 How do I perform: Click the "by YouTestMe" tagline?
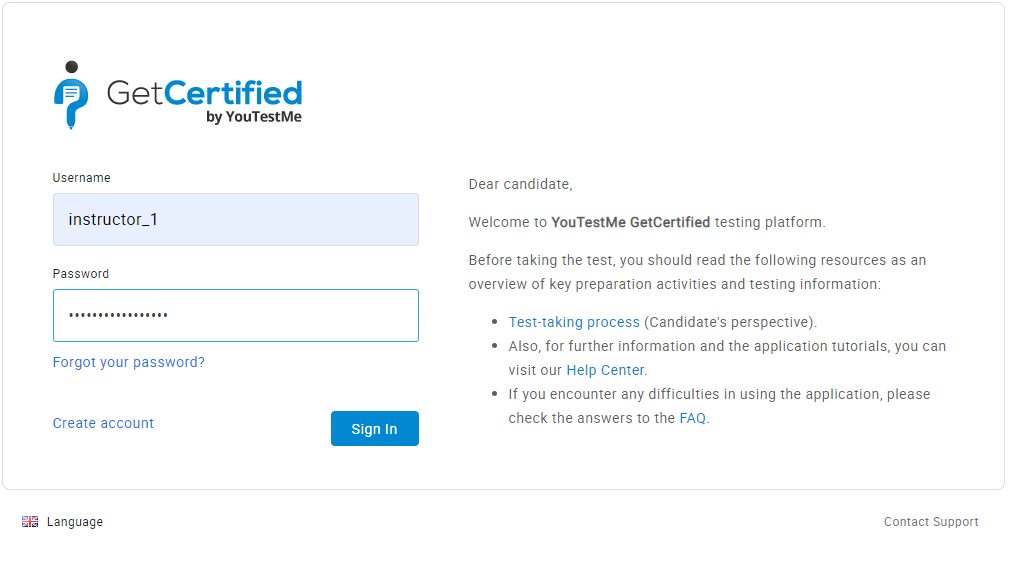pyautogui.click(x=253, y=117)
